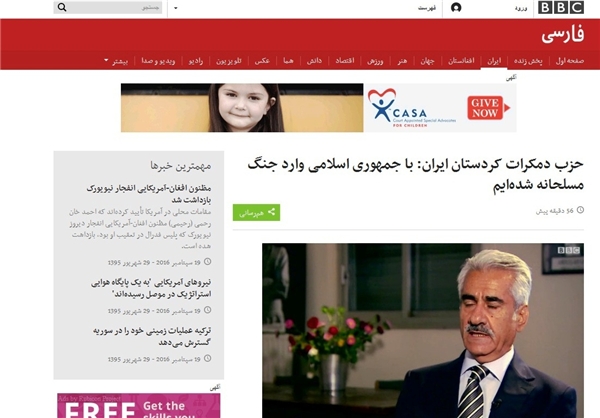Select the ایران navigation tab
Screen dimensions: 600x418
(x=493, y=61)
